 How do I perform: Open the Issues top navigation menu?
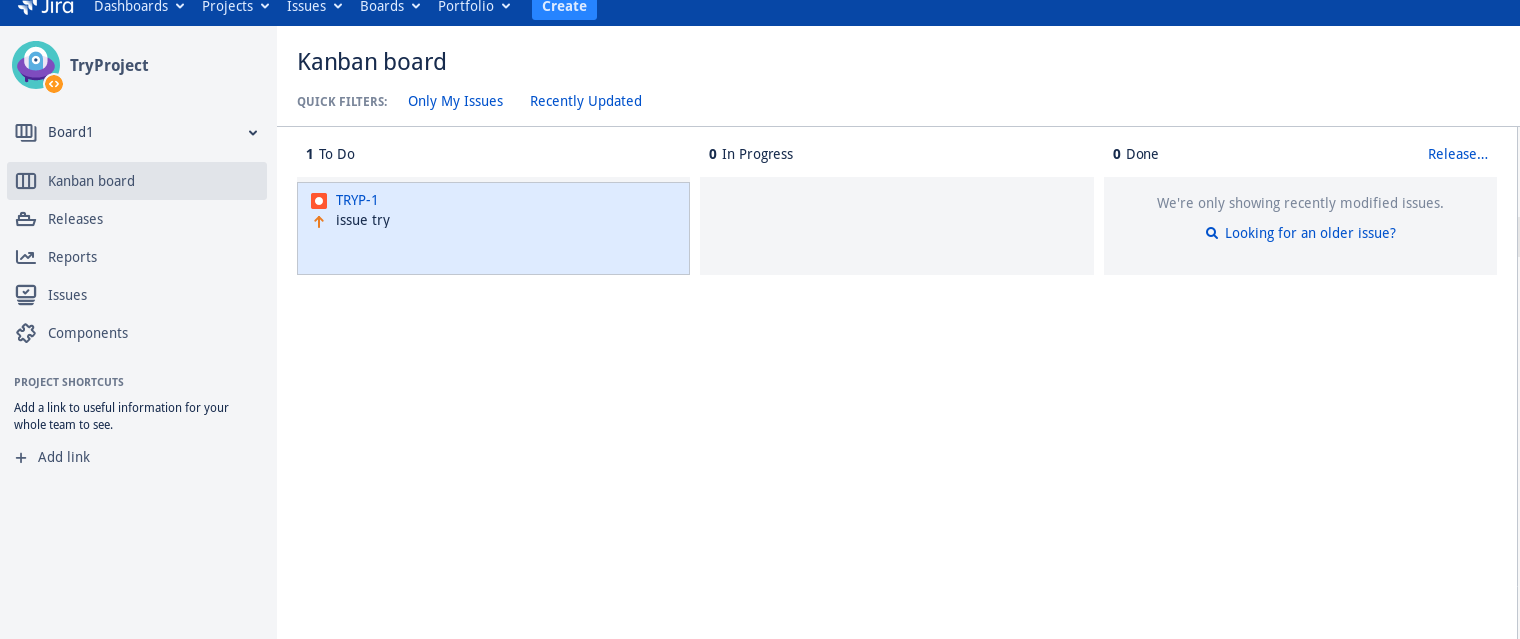pyautogui.click(x=314, y=6)
